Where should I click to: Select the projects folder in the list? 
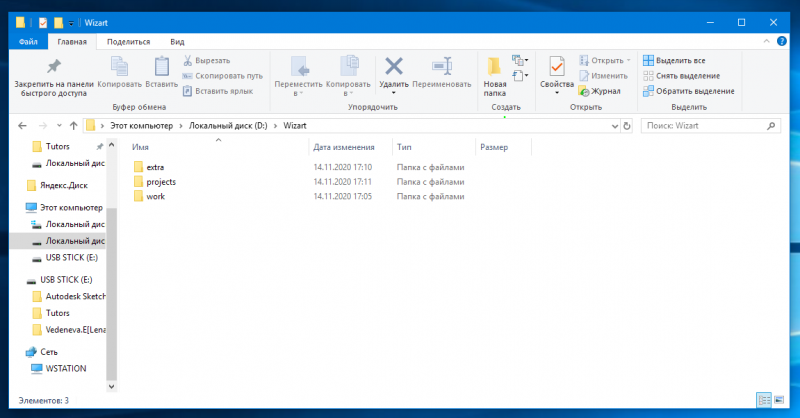(x=160, y=182)
